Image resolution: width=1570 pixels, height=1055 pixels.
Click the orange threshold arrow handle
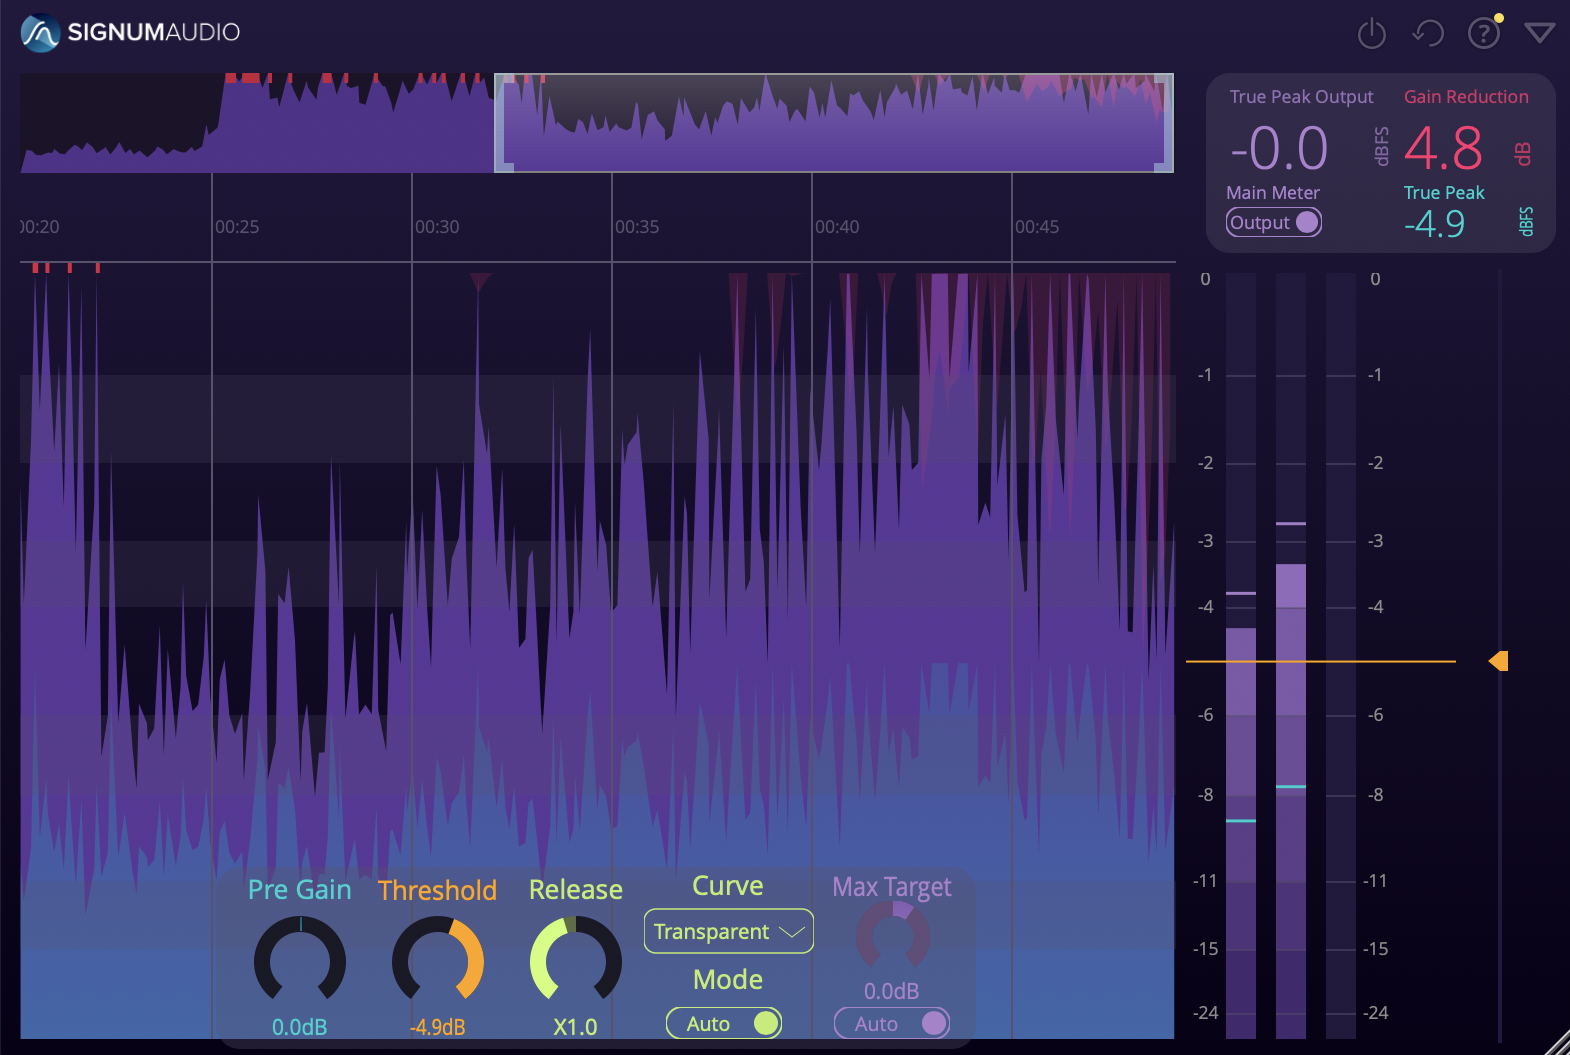1498,661
